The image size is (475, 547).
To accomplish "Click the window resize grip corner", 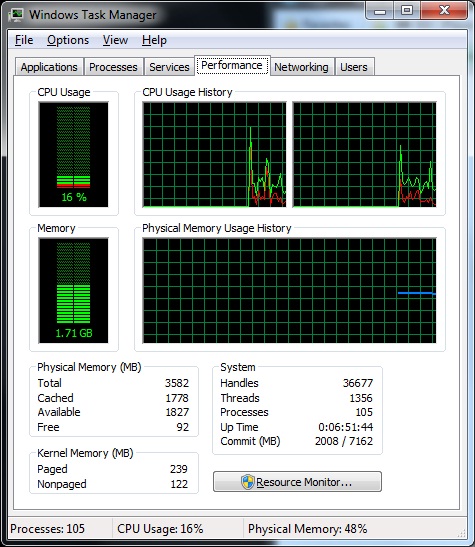I will click(462, 533).
